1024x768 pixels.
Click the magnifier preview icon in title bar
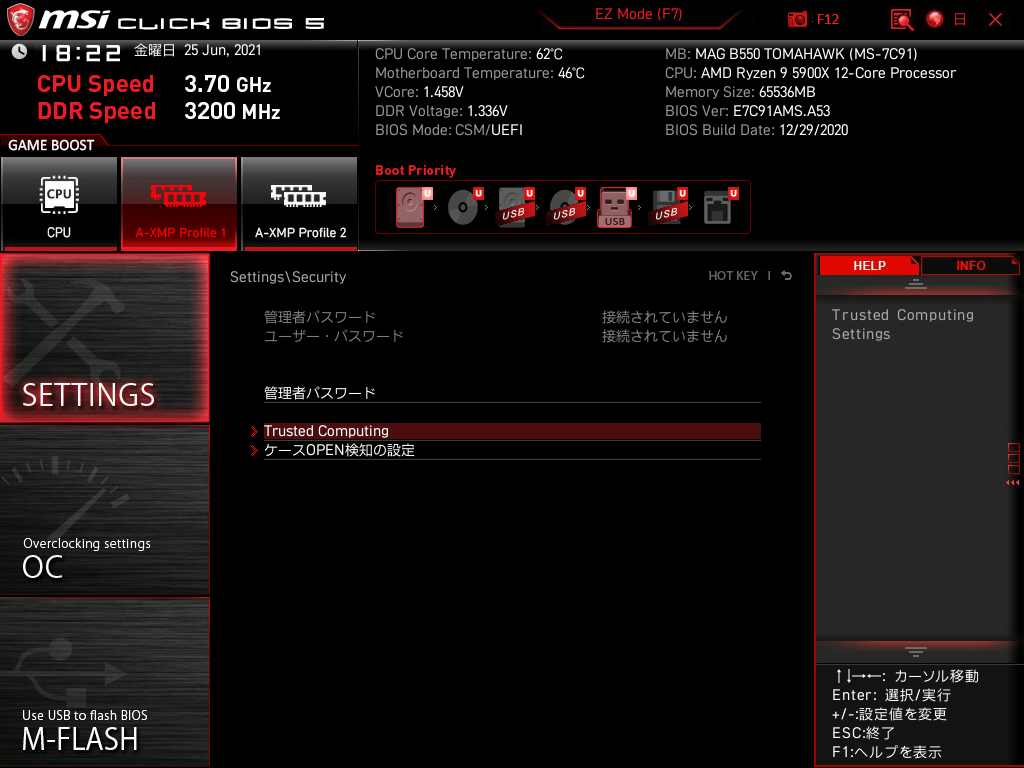pyautogui.click(x=901, y=19)
